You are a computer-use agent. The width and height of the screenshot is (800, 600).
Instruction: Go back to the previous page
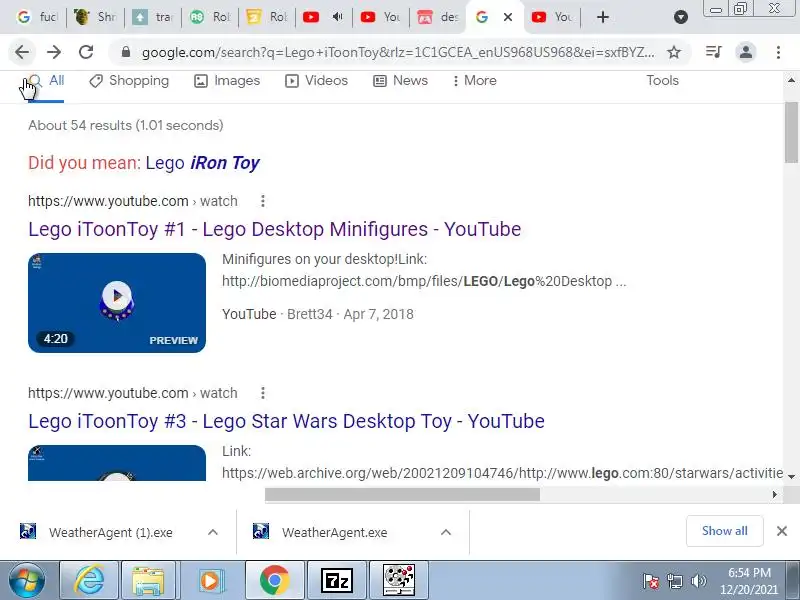click(22, 52)
